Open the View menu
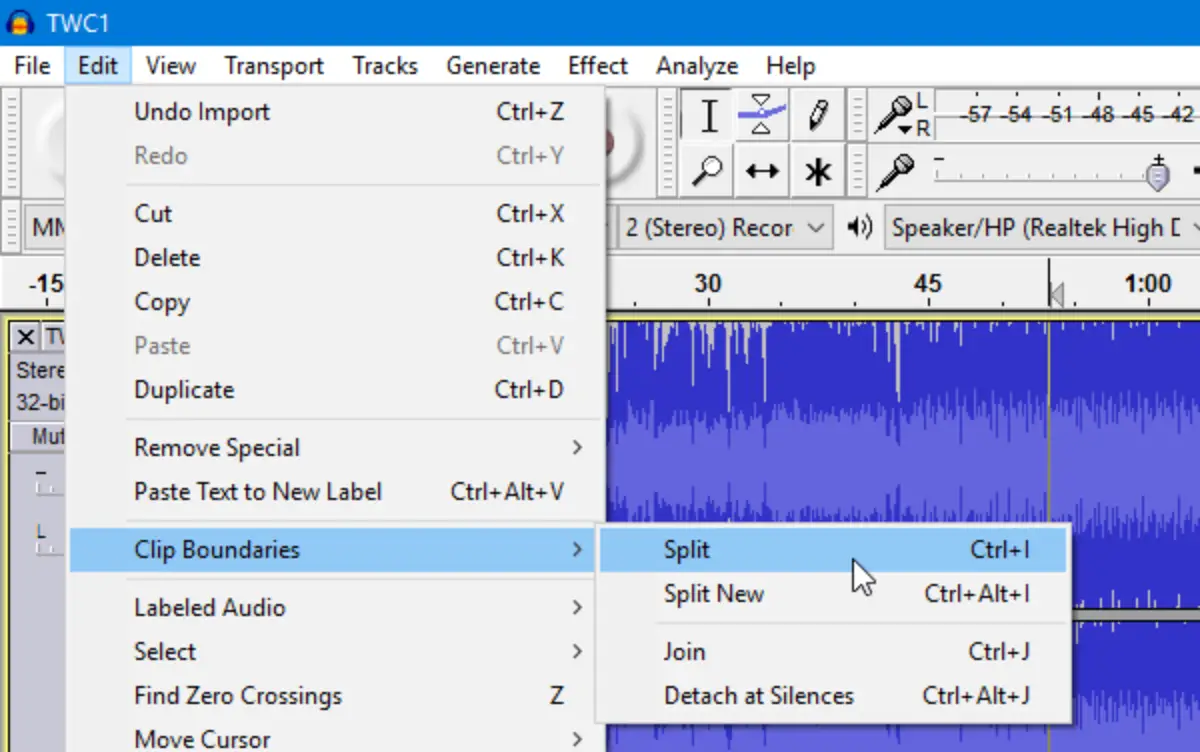 pyautogui.click(x=170, y=66)
